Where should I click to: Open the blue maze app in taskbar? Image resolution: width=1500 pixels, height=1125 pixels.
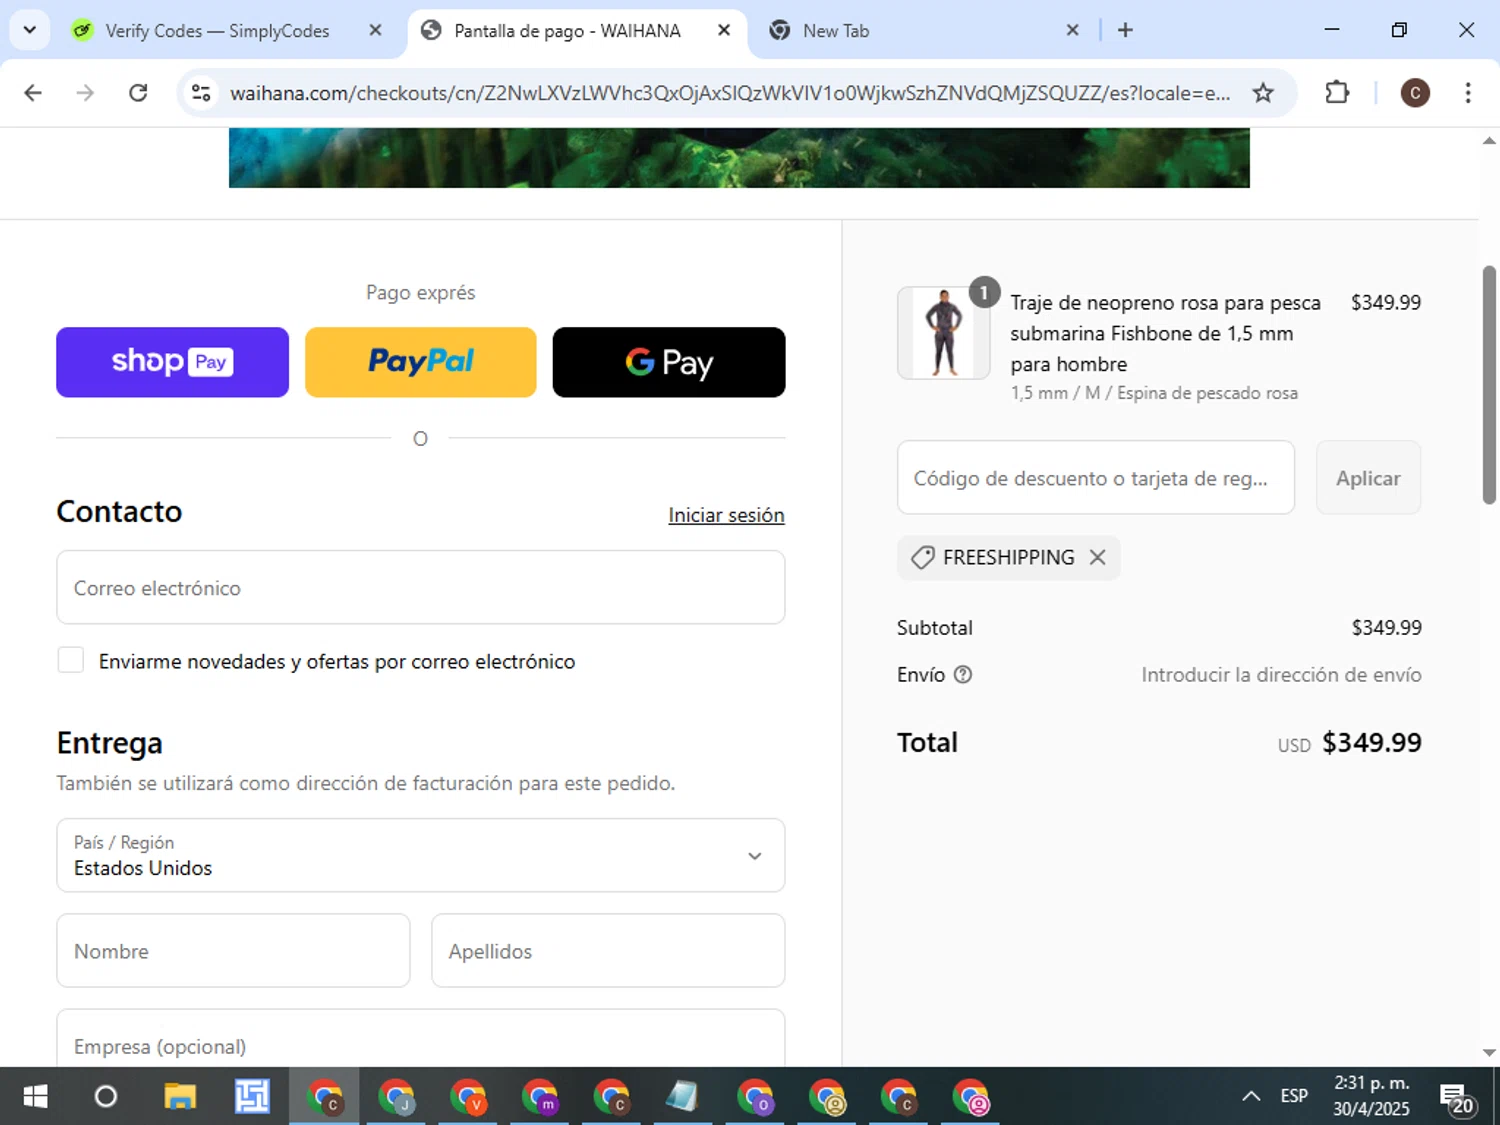point(252,1097)
